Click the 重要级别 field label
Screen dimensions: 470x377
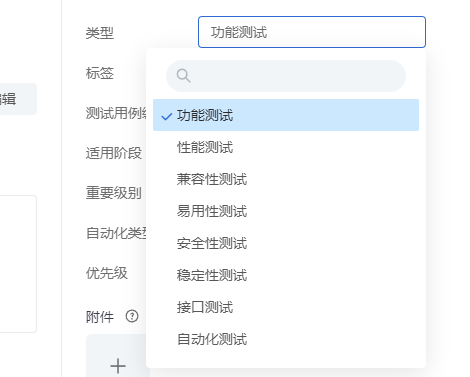click(114, 193)
